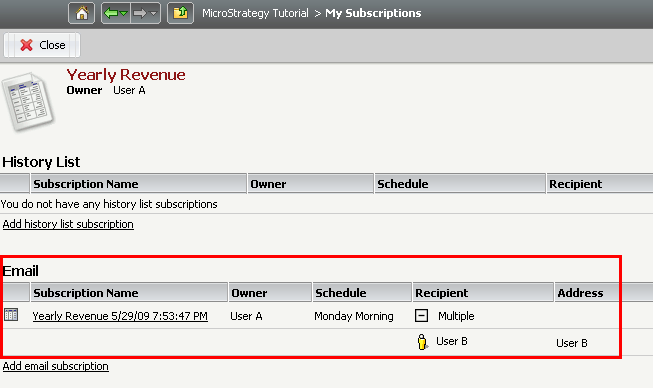
Task: Open the Forward history dropdown arrow
Action: (x=154, y=13)
